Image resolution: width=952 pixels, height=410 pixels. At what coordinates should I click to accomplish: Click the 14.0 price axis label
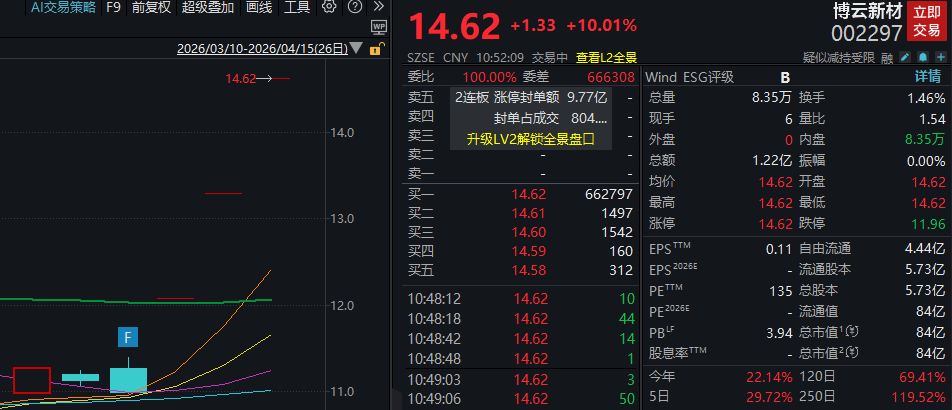click(342, 132)
